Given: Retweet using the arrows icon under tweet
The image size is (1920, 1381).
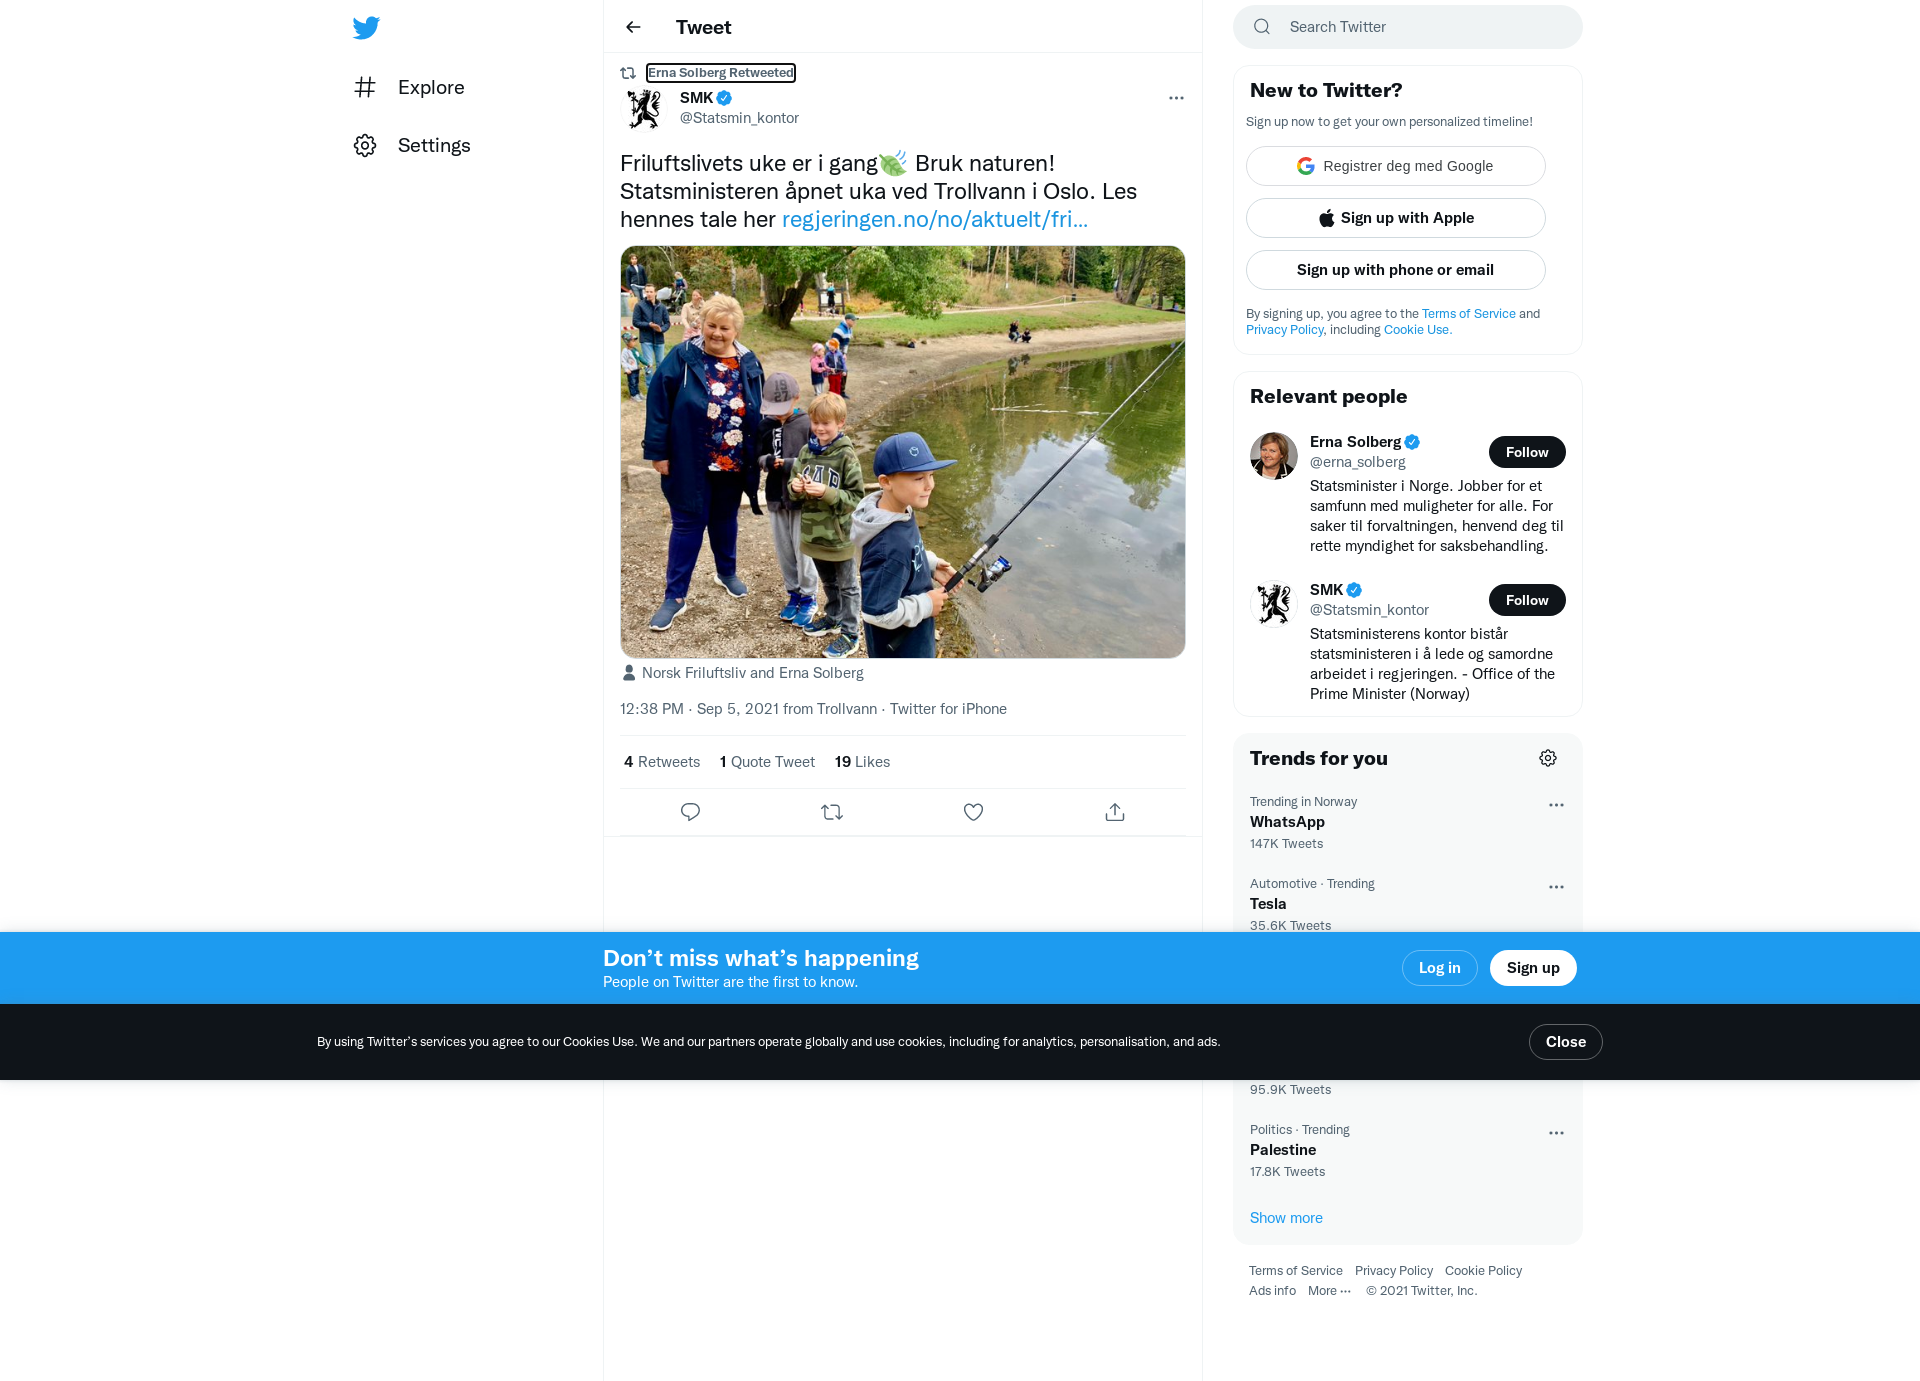Looking at the screenshot, I should pyautogui.click(x=832, y=812).
